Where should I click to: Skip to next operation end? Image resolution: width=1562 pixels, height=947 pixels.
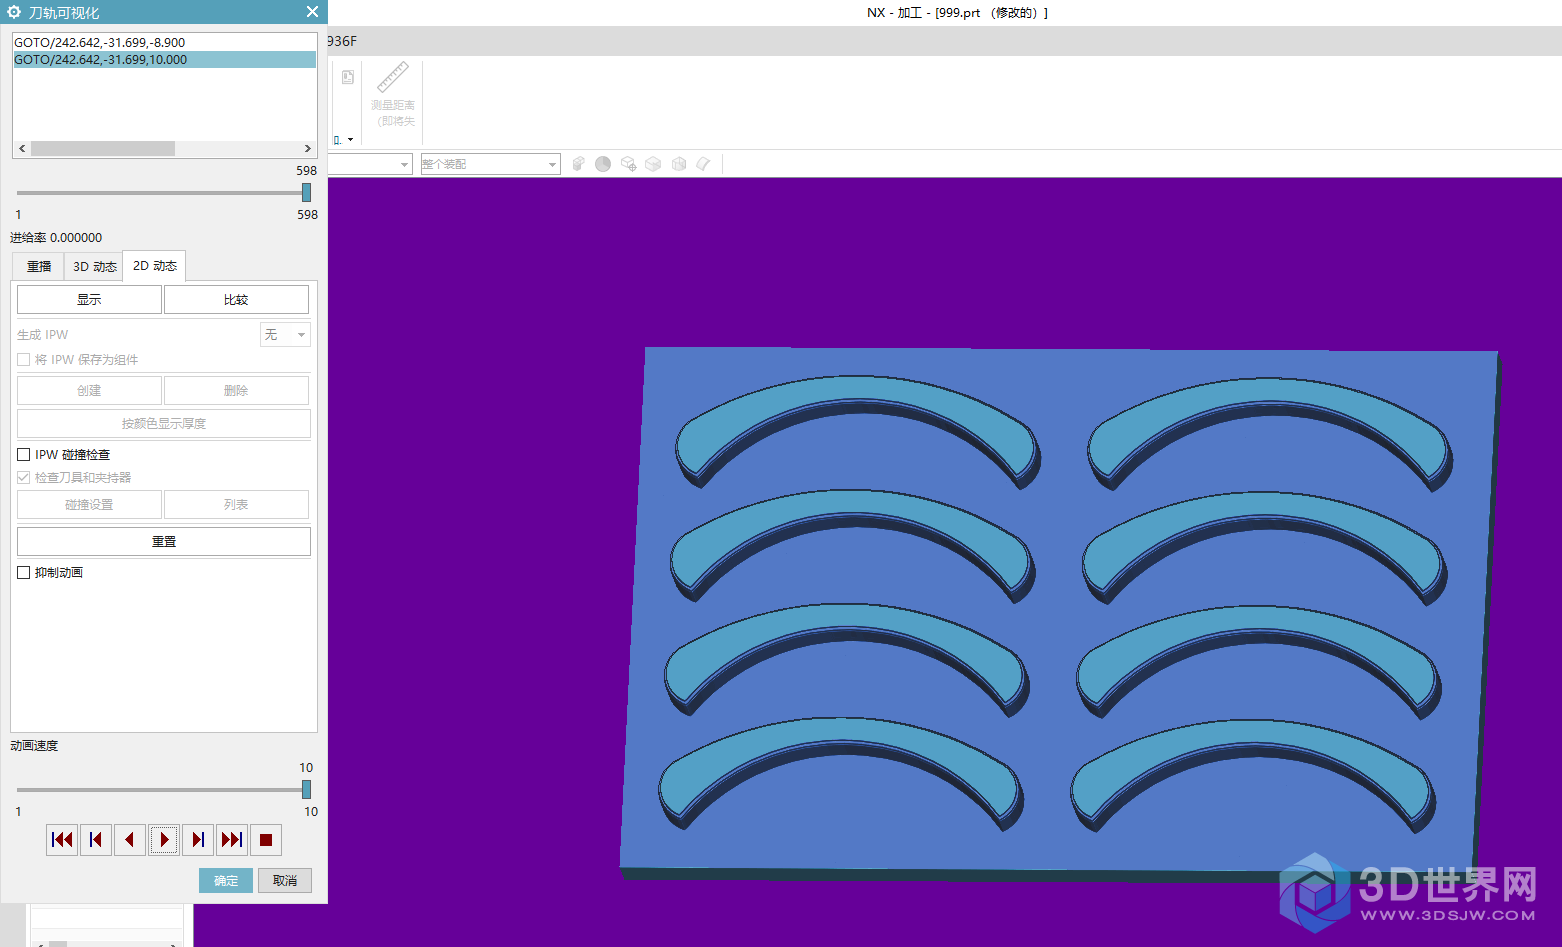(x=232, y=840)
